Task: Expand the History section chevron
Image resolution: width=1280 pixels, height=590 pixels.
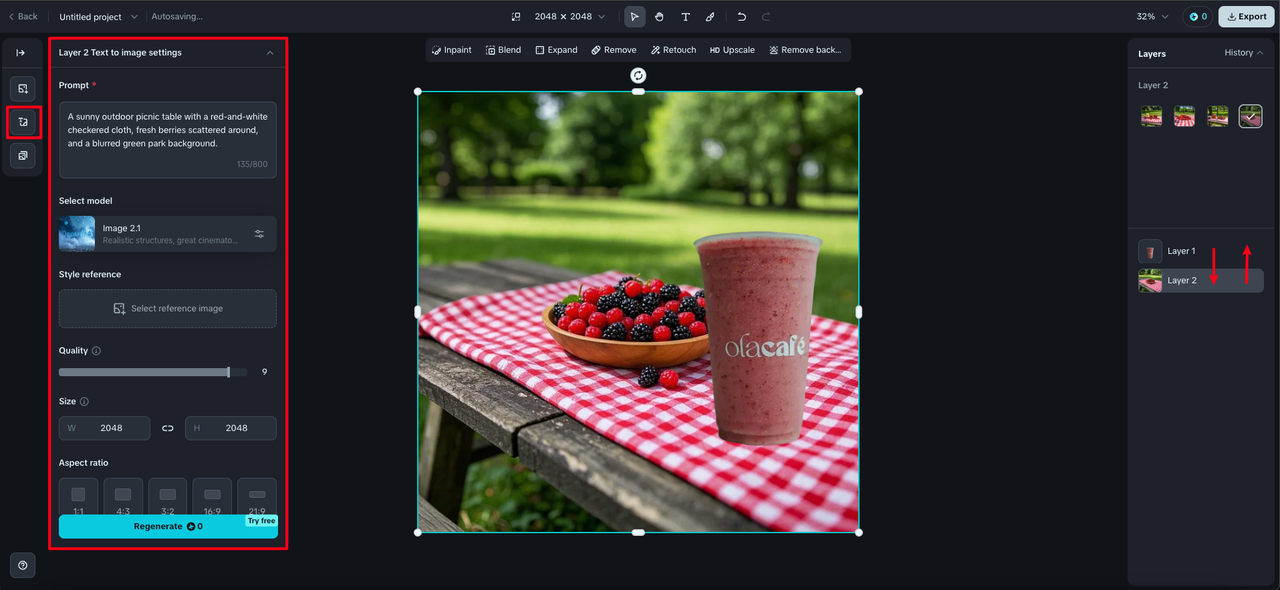Action: pyautogui.click(x=1260, y=53)
